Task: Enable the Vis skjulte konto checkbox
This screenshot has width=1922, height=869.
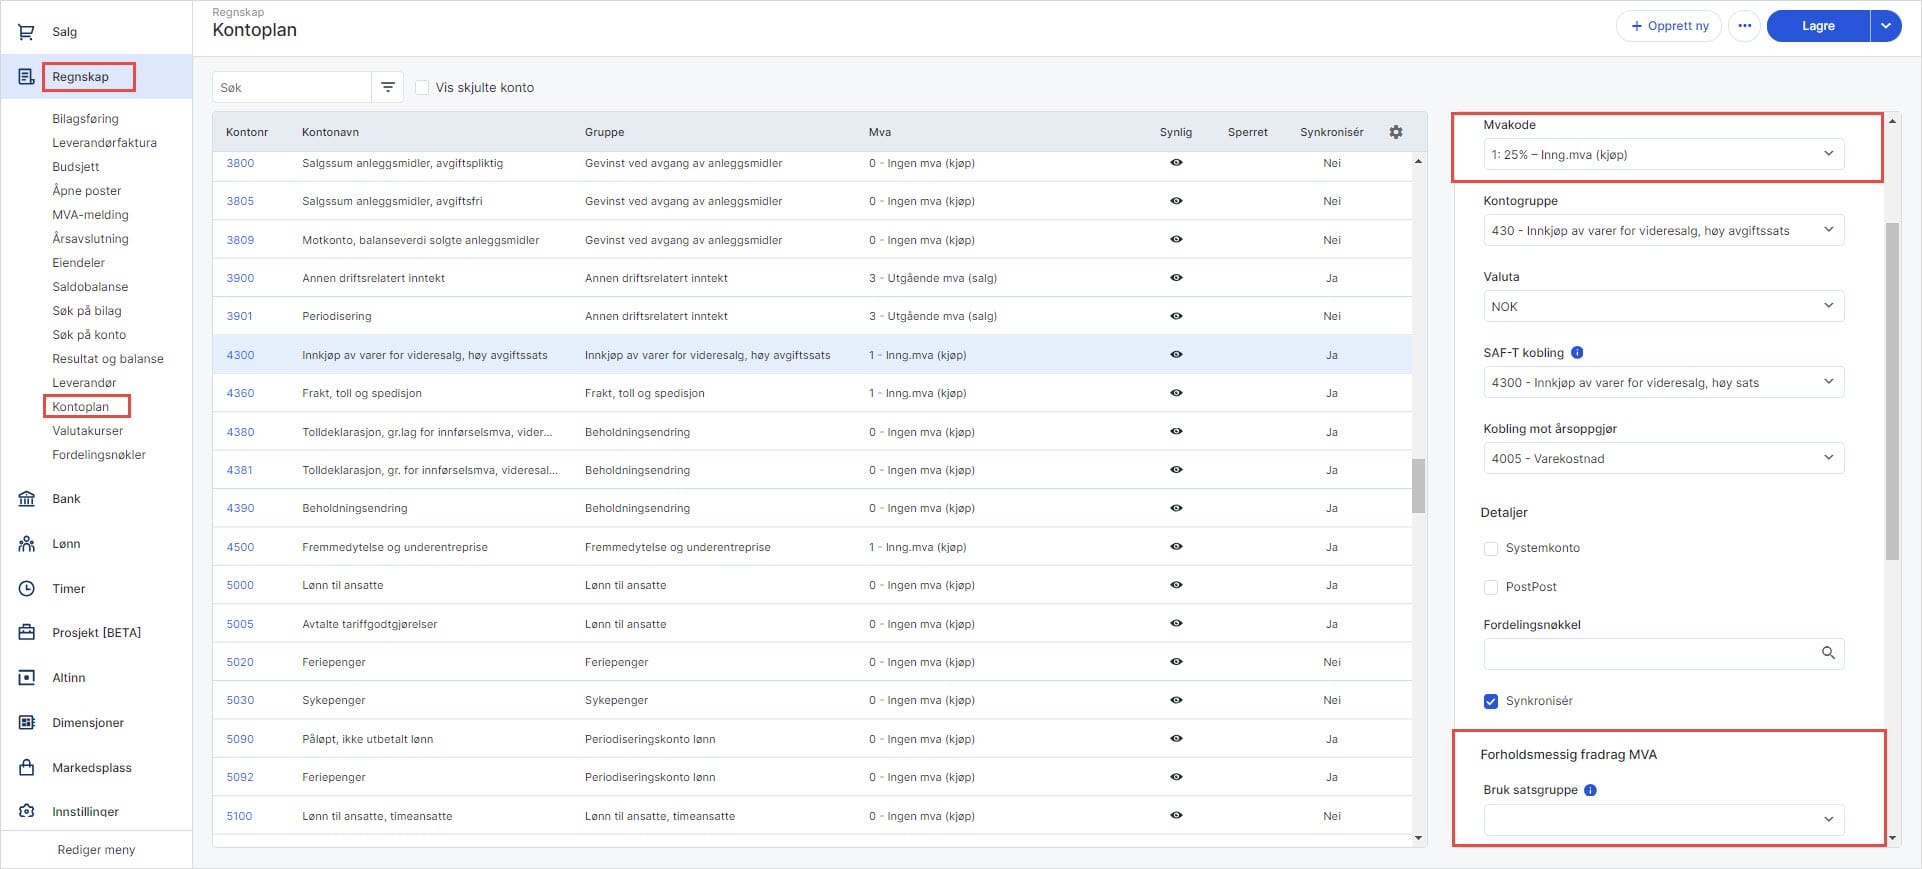Action: pos(422,88)
